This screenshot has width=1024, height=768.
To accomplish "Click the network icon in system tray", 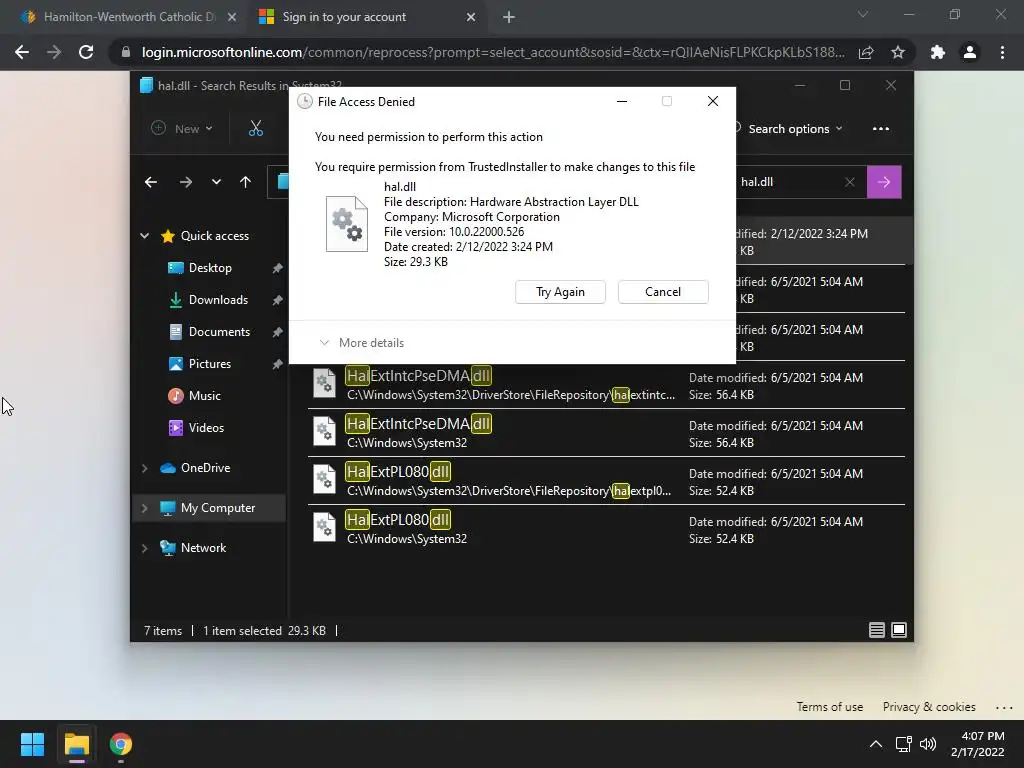I will coord(903,744).
